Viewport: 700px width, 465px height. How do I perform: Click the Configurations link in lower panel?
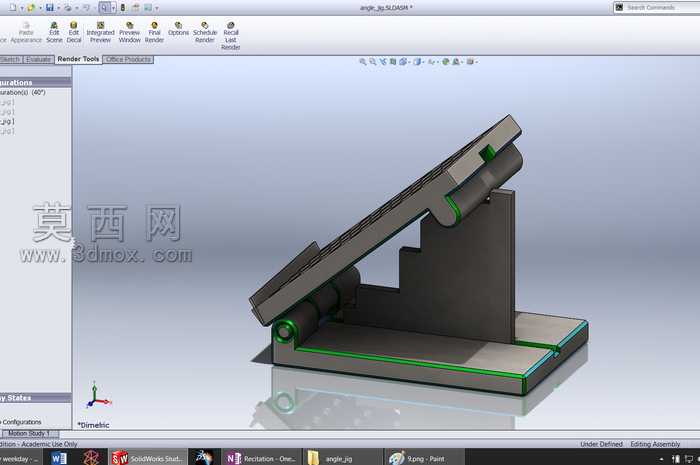click(21, 422)
